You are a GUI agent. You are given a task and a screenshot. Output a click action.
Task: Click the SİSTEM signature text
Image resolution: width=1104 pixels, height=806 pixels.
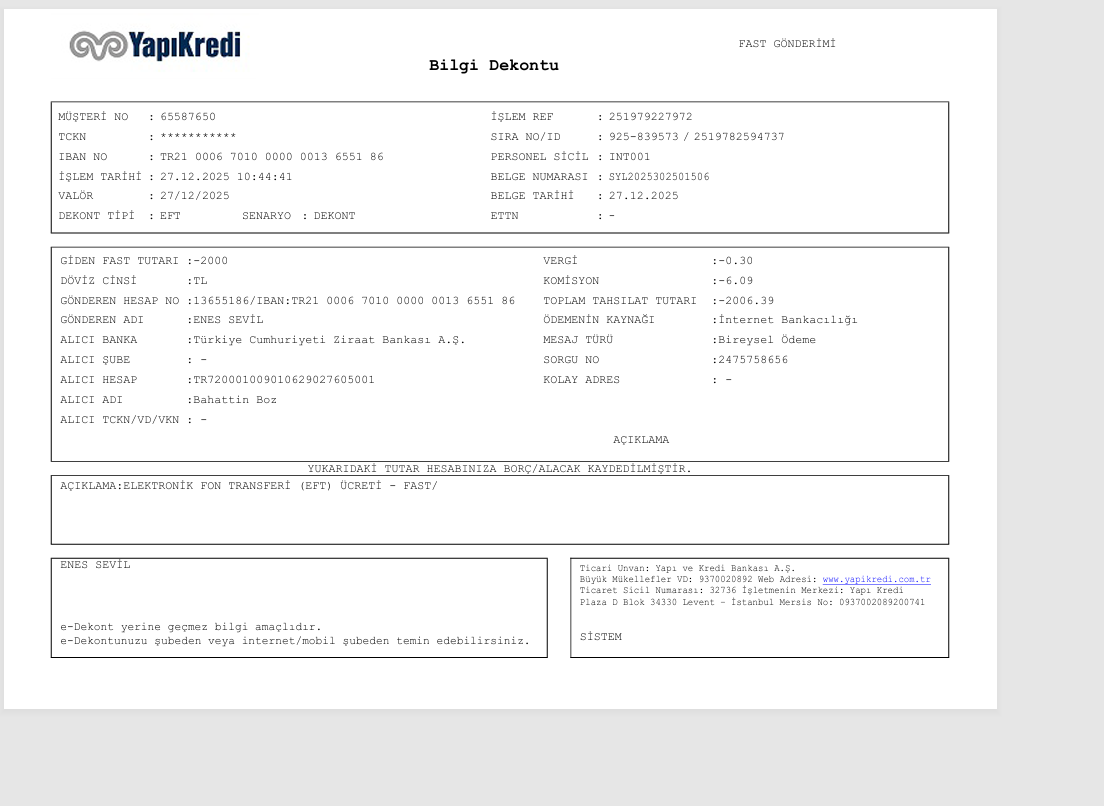(601, 636)
